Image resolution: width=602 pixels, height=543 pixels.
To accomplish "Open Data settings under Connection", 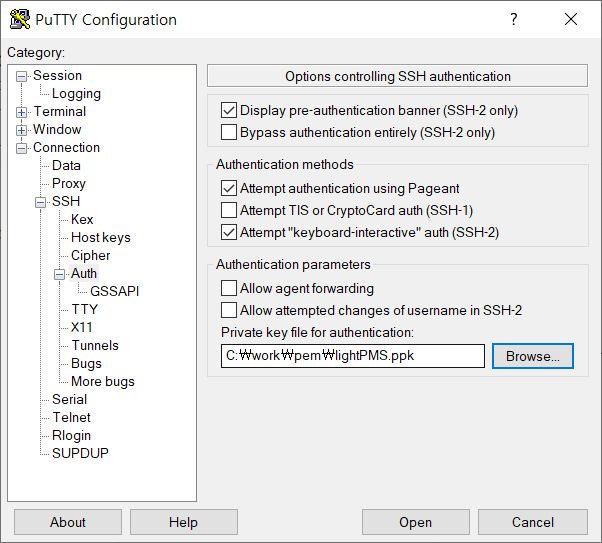I will 66,166.
